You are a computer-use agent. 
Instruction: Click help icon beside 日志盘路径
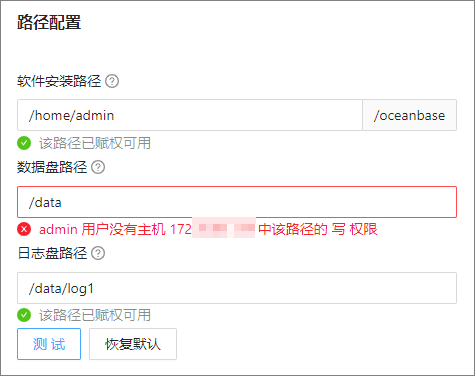tap(98, 253)
